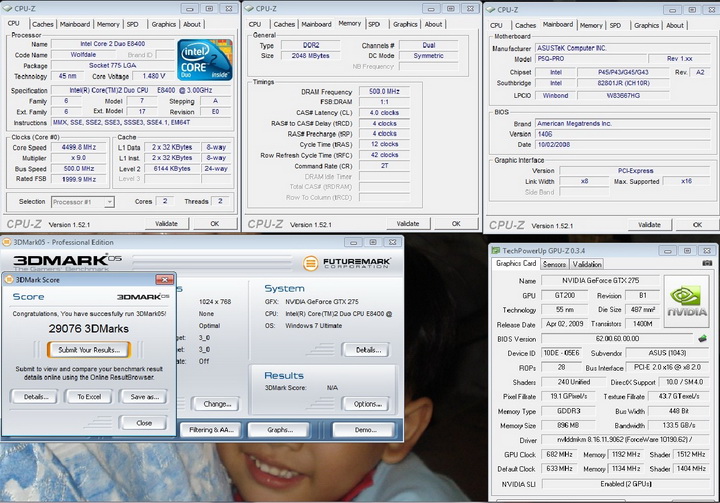Screen dimensions: 720x503
Task: Select the Sensors tab in GPU-Z
Action: tap(554, 264)
